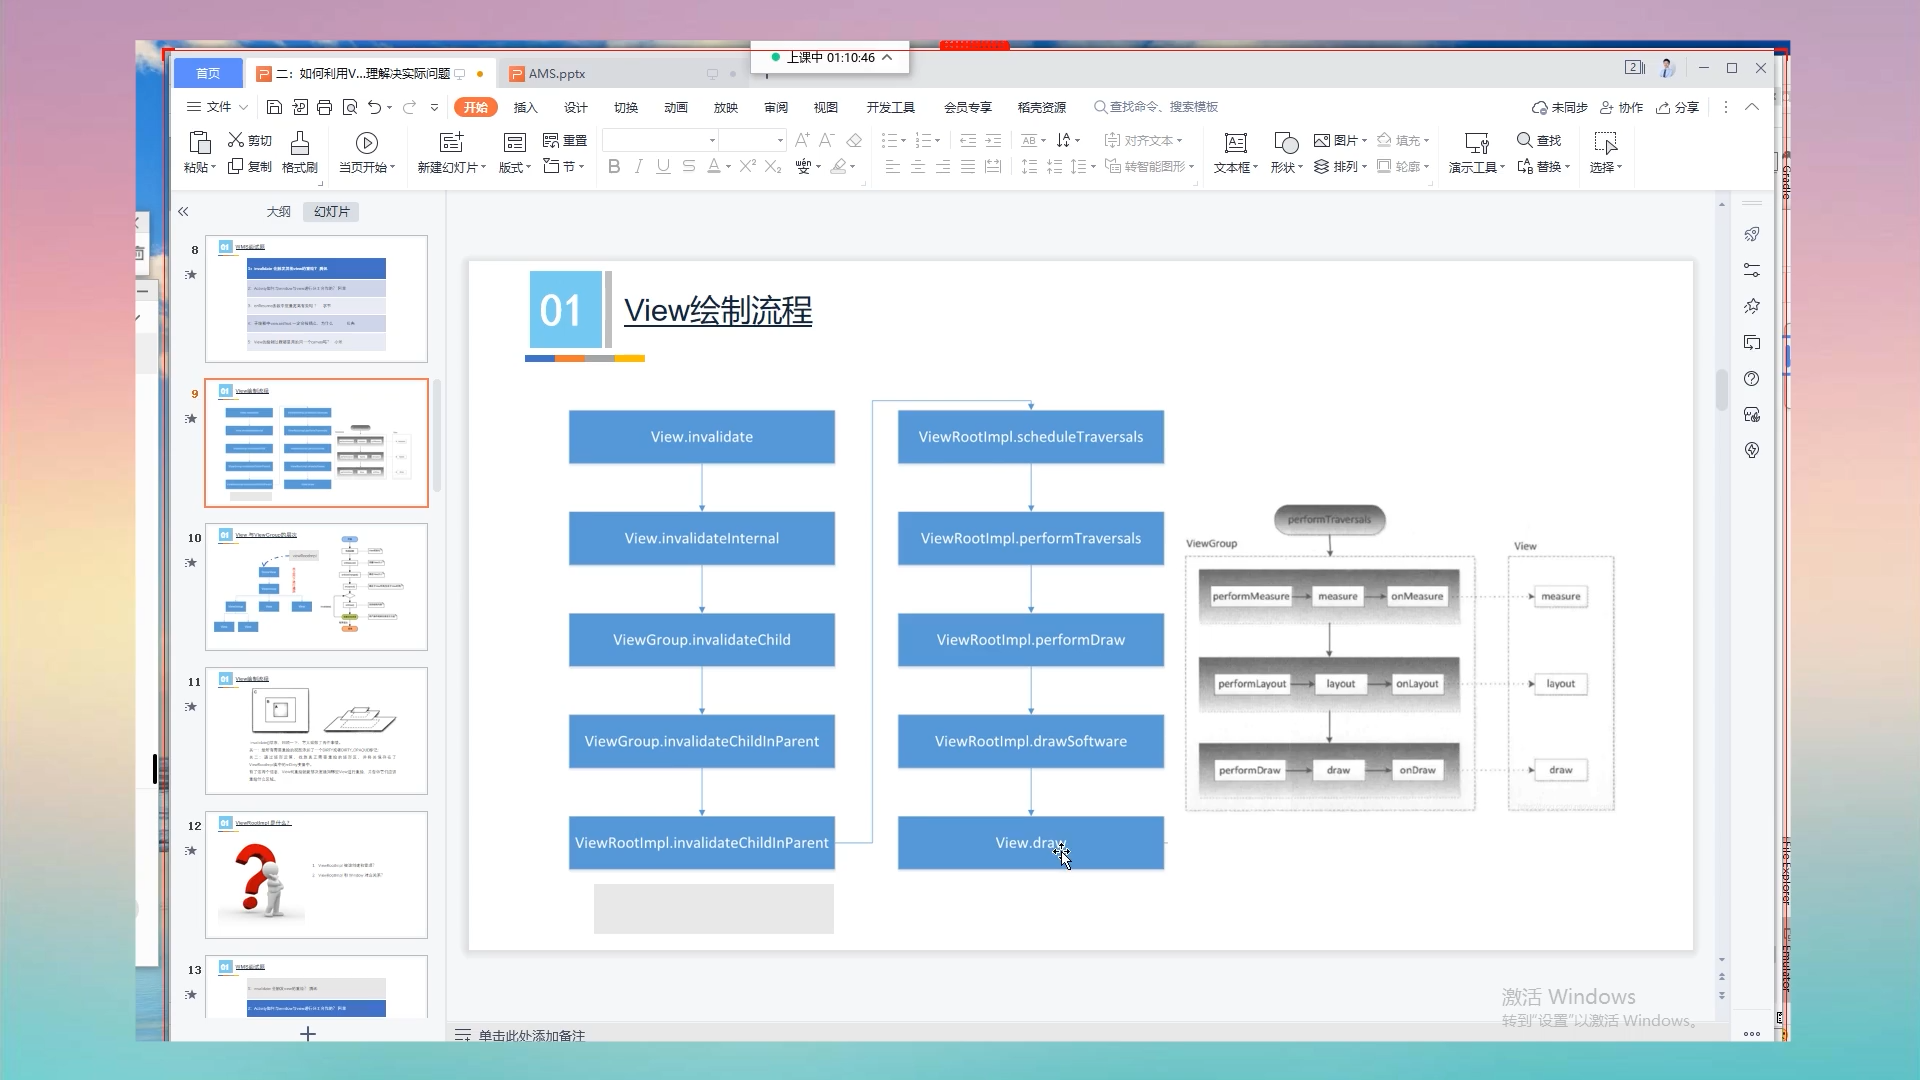Image resolution: width=1920 pixels, height=1080 pixels.
Task: Open the font name combo box
Action: tap(660, 141)
